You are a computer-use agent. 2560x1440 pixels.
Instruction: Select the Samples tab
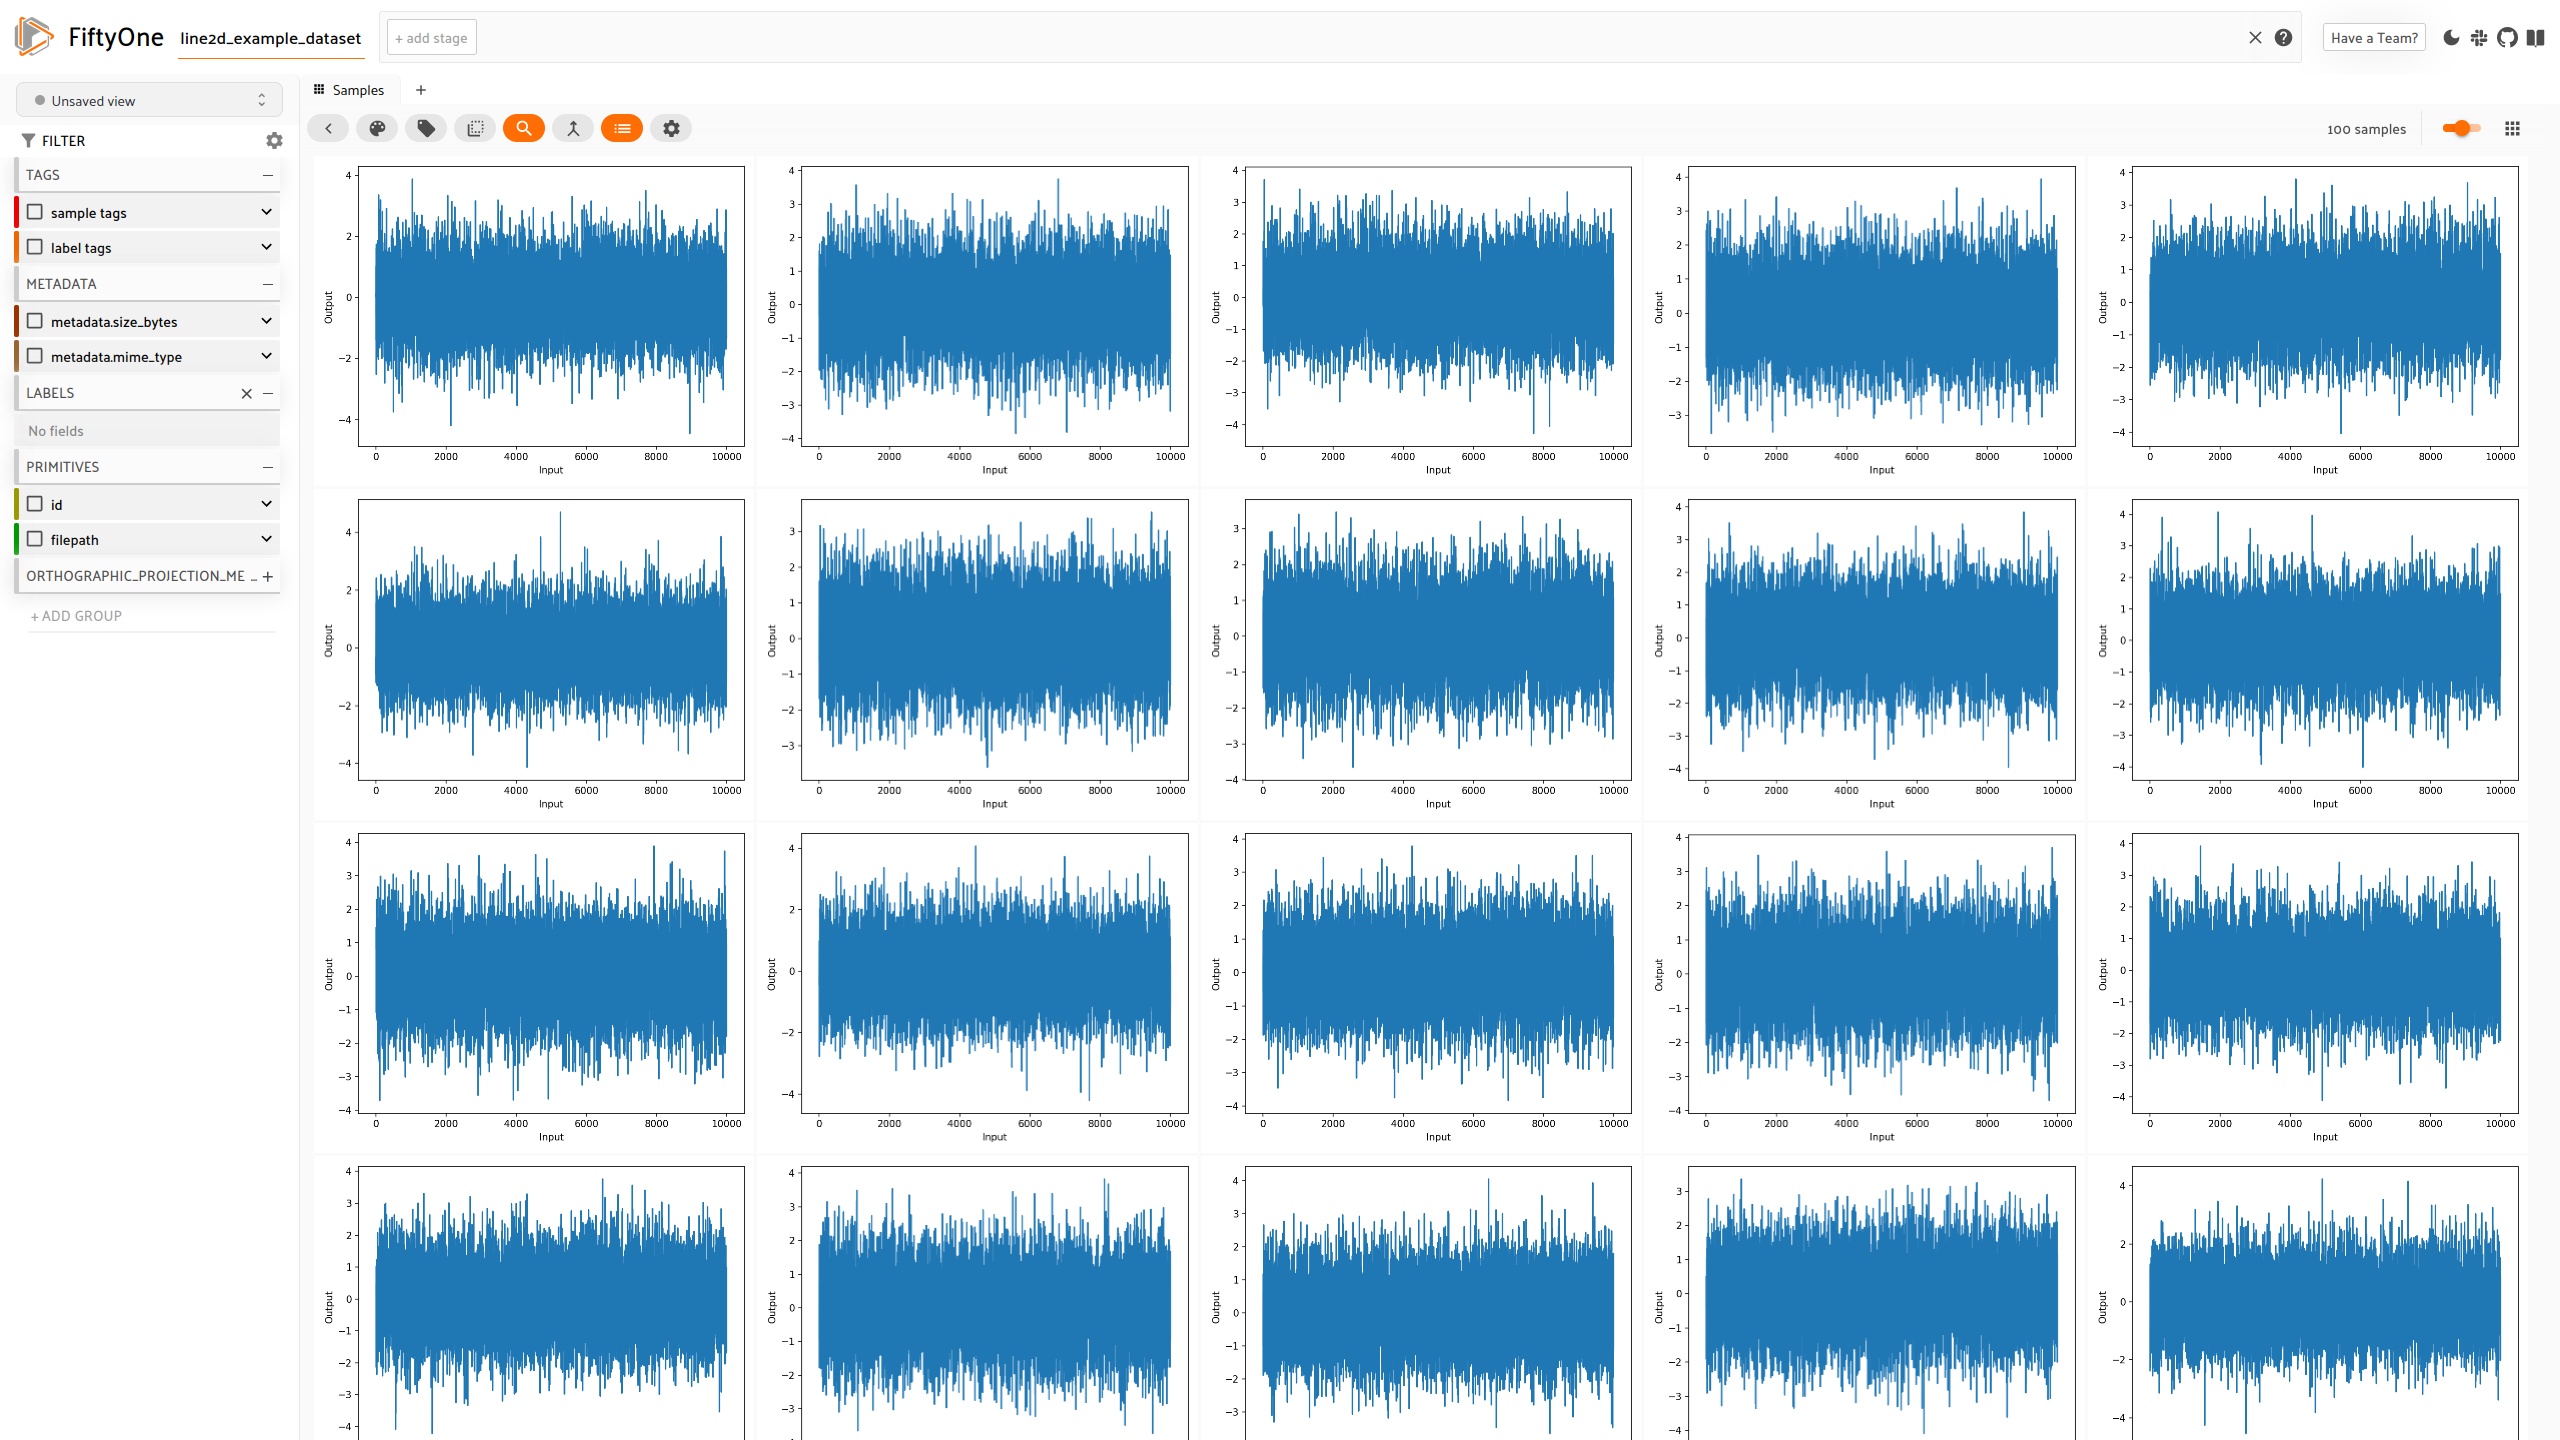tap(349, 90)
